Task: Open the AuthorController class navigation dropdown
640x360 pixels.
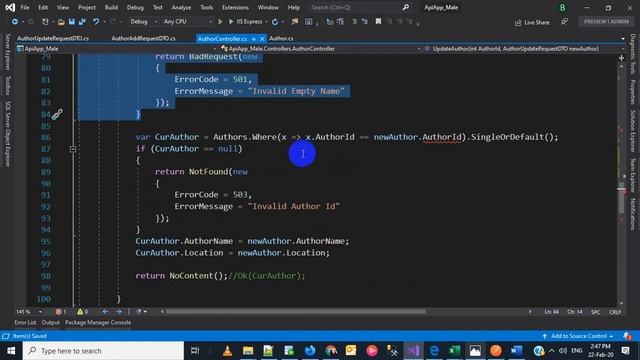Action: coord(320,49)
